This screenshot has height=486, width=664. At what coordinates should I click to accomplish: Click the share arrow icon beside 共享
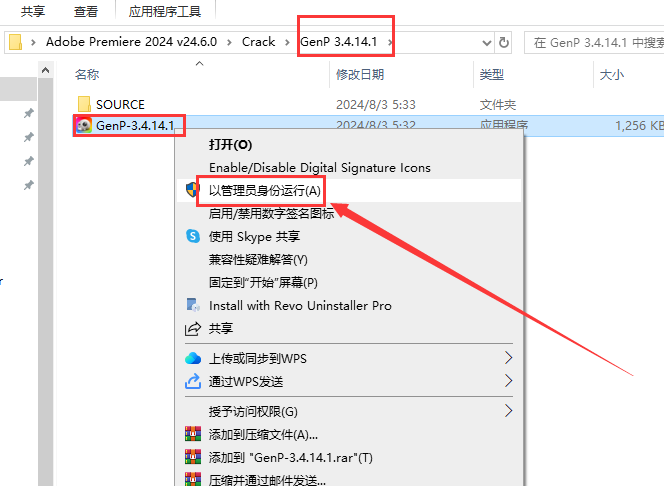(x=193, y=329)
